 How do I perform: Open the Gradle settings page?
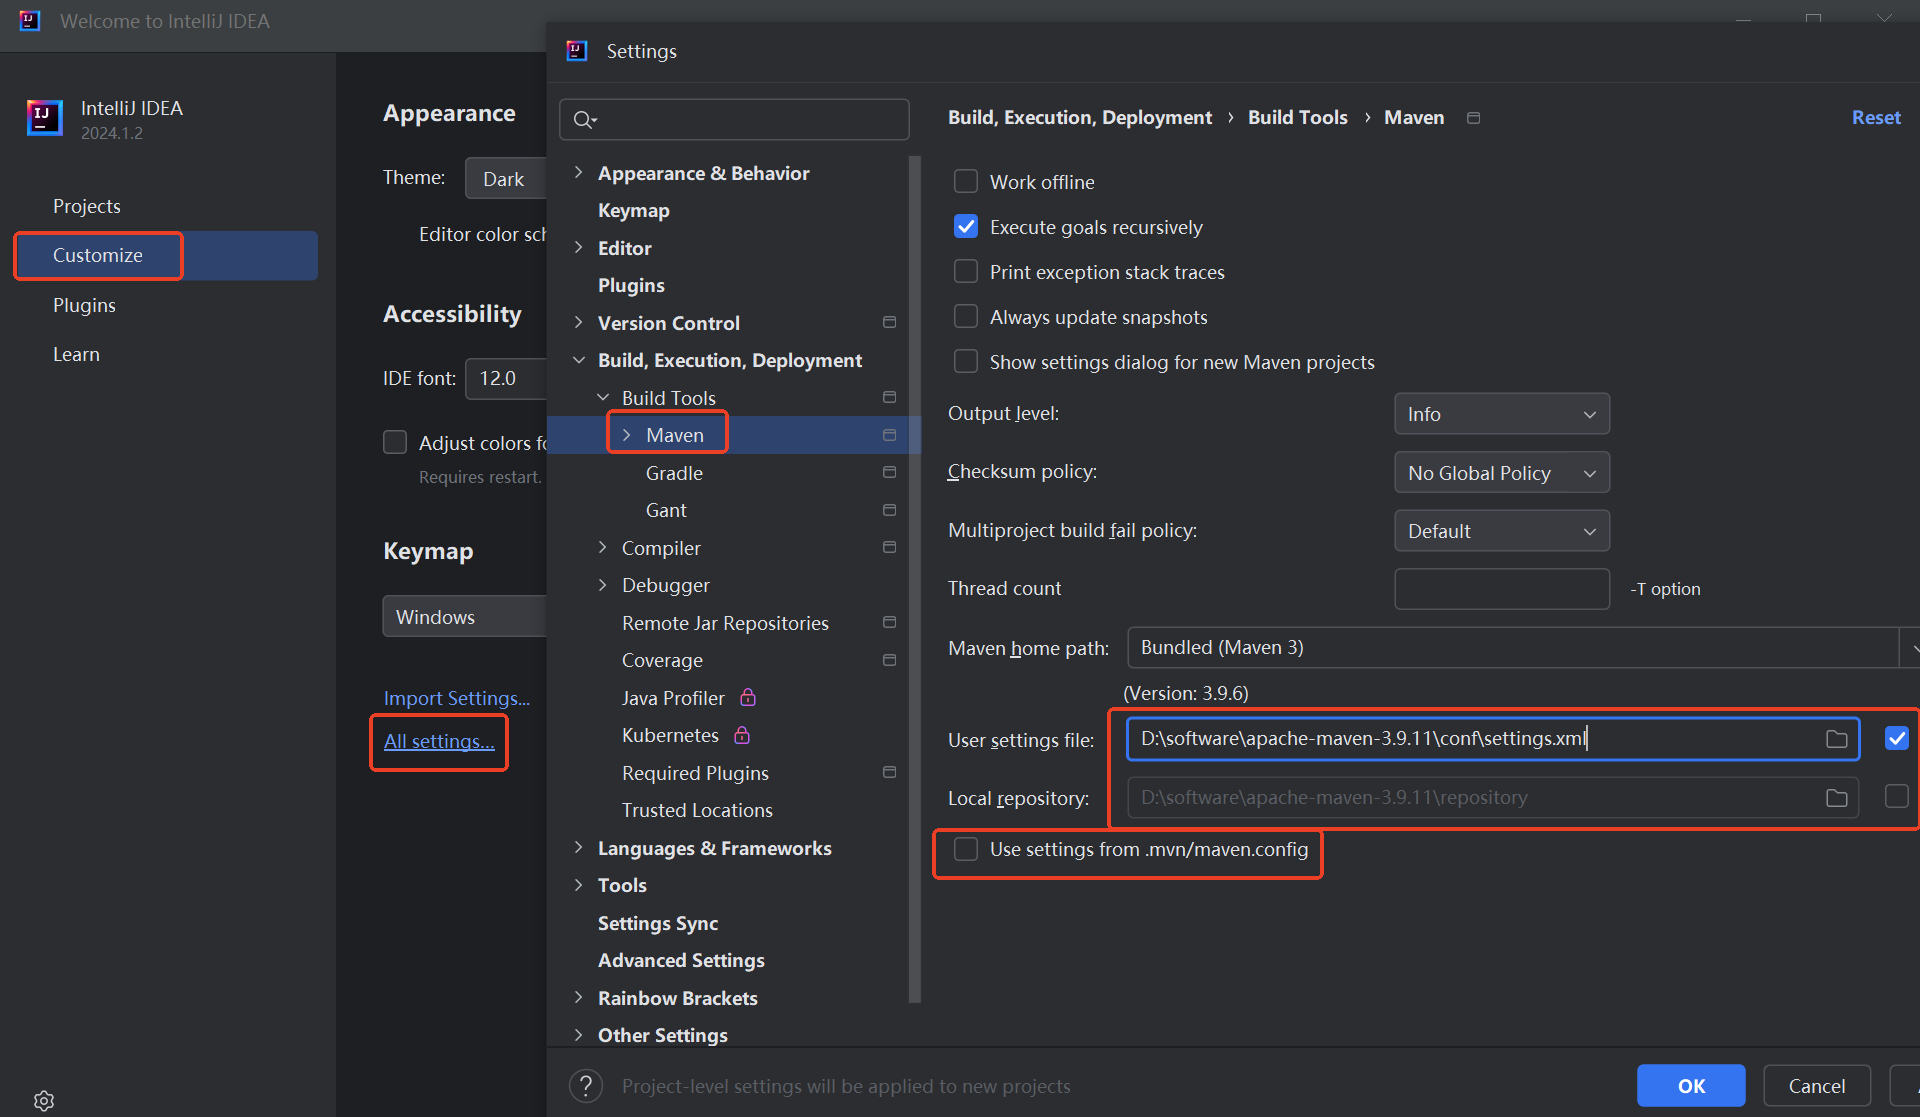pos(674,473)
